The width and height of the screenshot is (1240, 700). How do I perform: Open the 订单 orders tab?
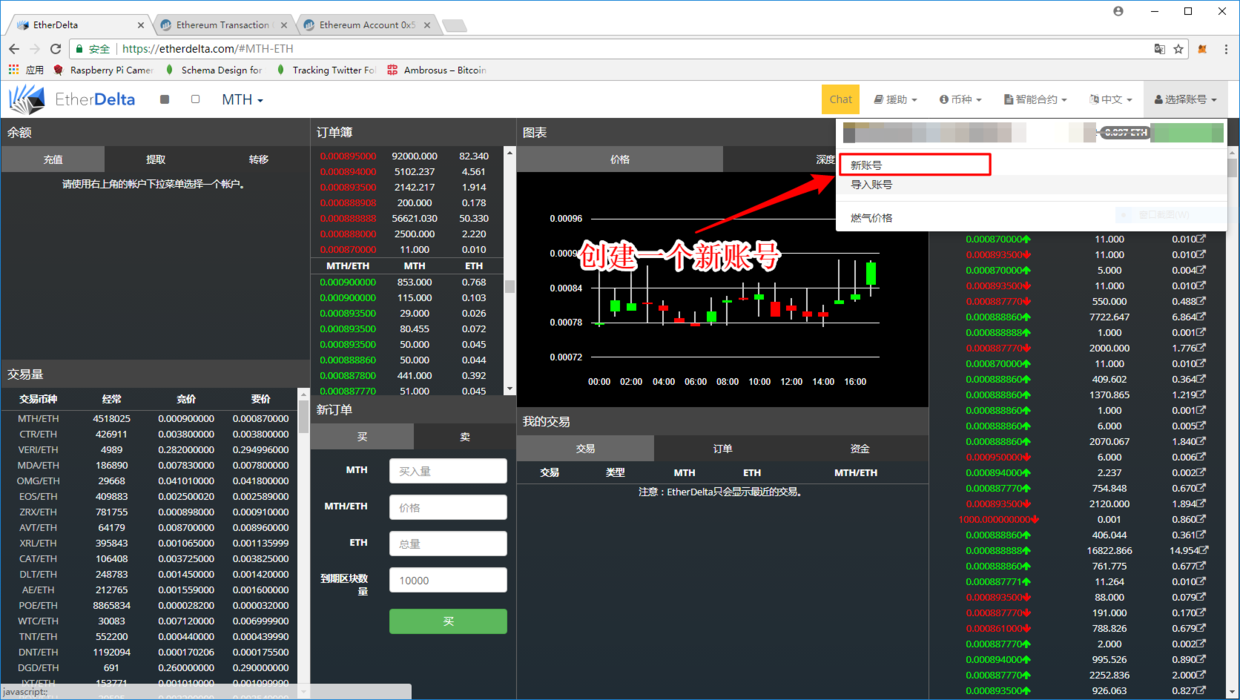[x=722, y=449]
